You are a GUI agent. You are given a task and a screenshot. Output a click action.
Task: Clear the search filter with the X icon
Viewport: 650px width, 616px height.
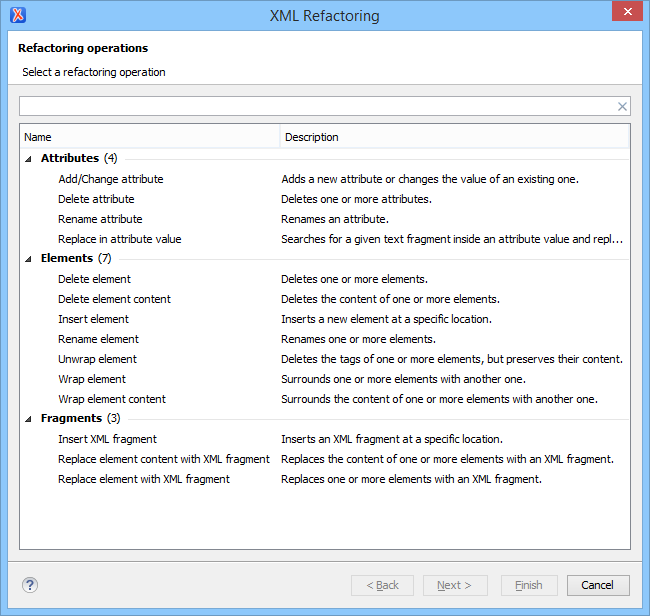tap(622, 107)
